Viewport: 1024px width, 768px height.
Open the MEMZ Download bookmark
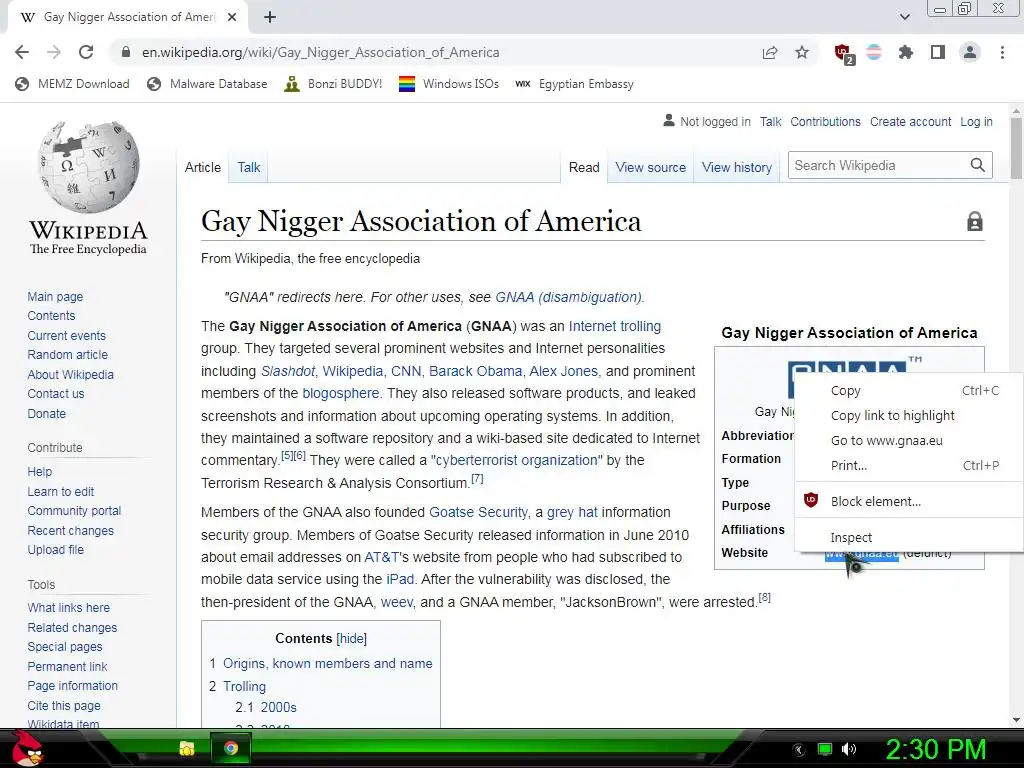(x=72, y=84)
